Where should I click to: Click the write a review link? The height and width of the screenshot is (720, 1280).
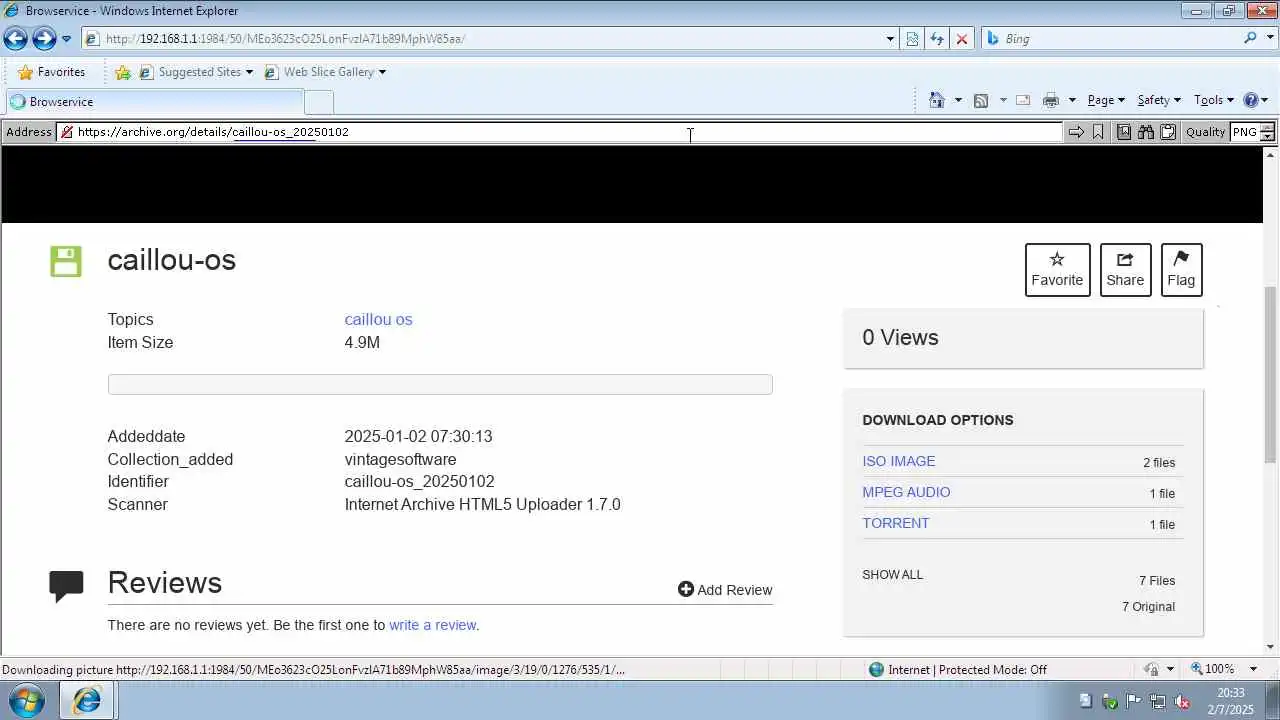(x=432, y=625)
